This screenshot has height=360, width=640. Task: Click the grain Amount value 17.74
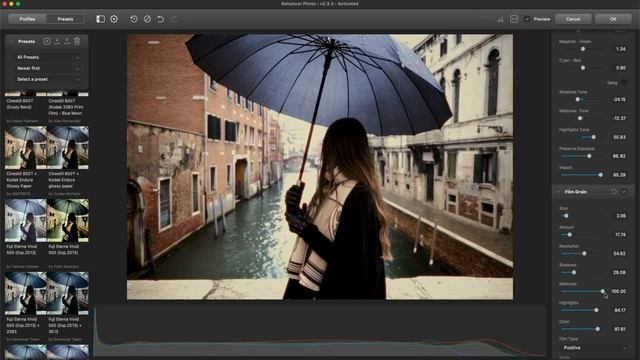[620, 235]
